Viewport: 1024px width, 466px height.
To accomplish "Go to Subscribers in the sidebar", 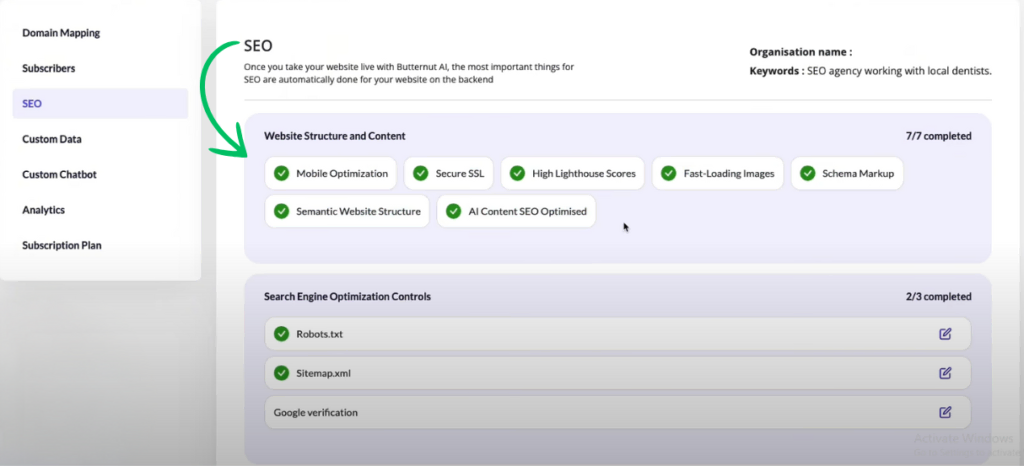I will 49,68.
